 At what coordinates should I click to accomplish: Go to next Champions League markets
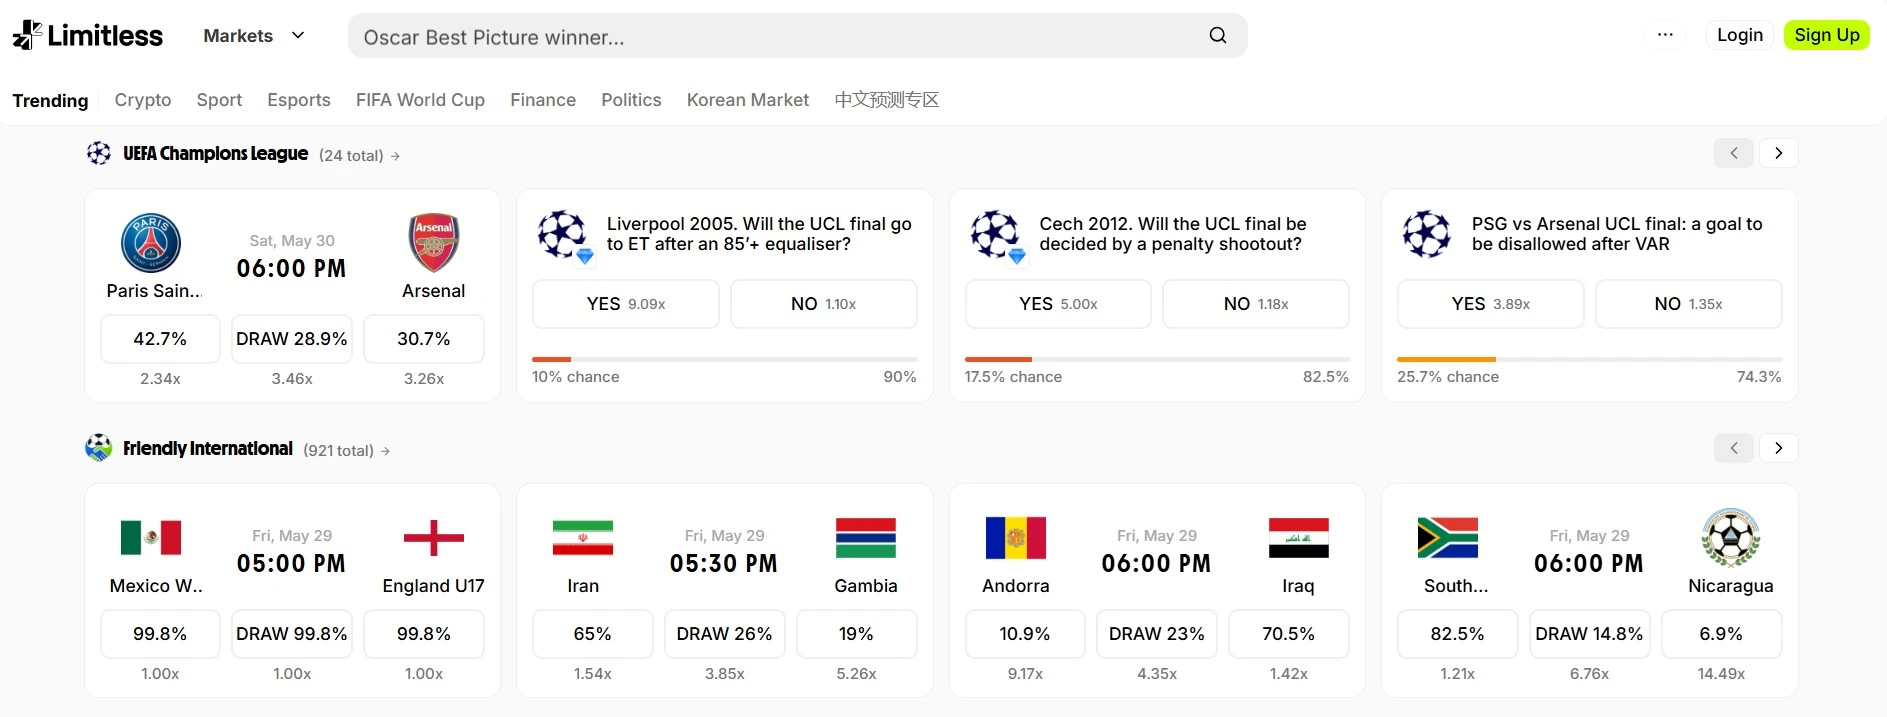pos(1778,153)
